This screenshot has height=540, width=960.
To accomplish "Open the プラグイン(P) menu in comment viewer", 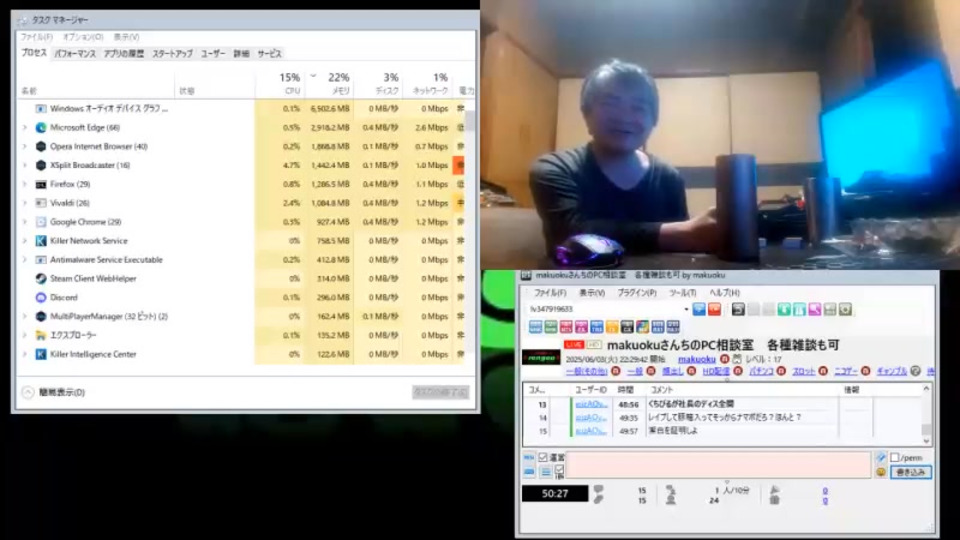I will tap(637, 293).
